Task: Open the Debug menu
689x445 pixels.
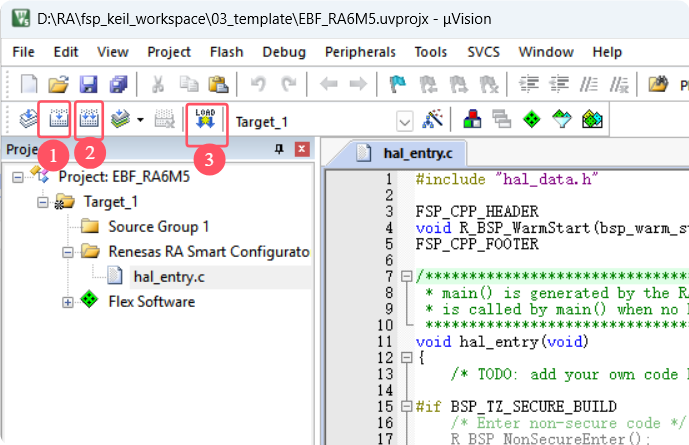Action: 284,52
